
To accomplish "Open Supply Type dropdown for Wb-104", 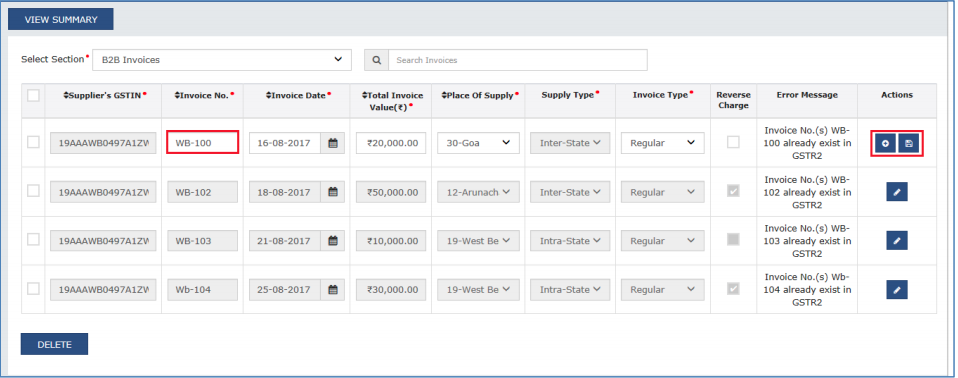I will point(570,289).
